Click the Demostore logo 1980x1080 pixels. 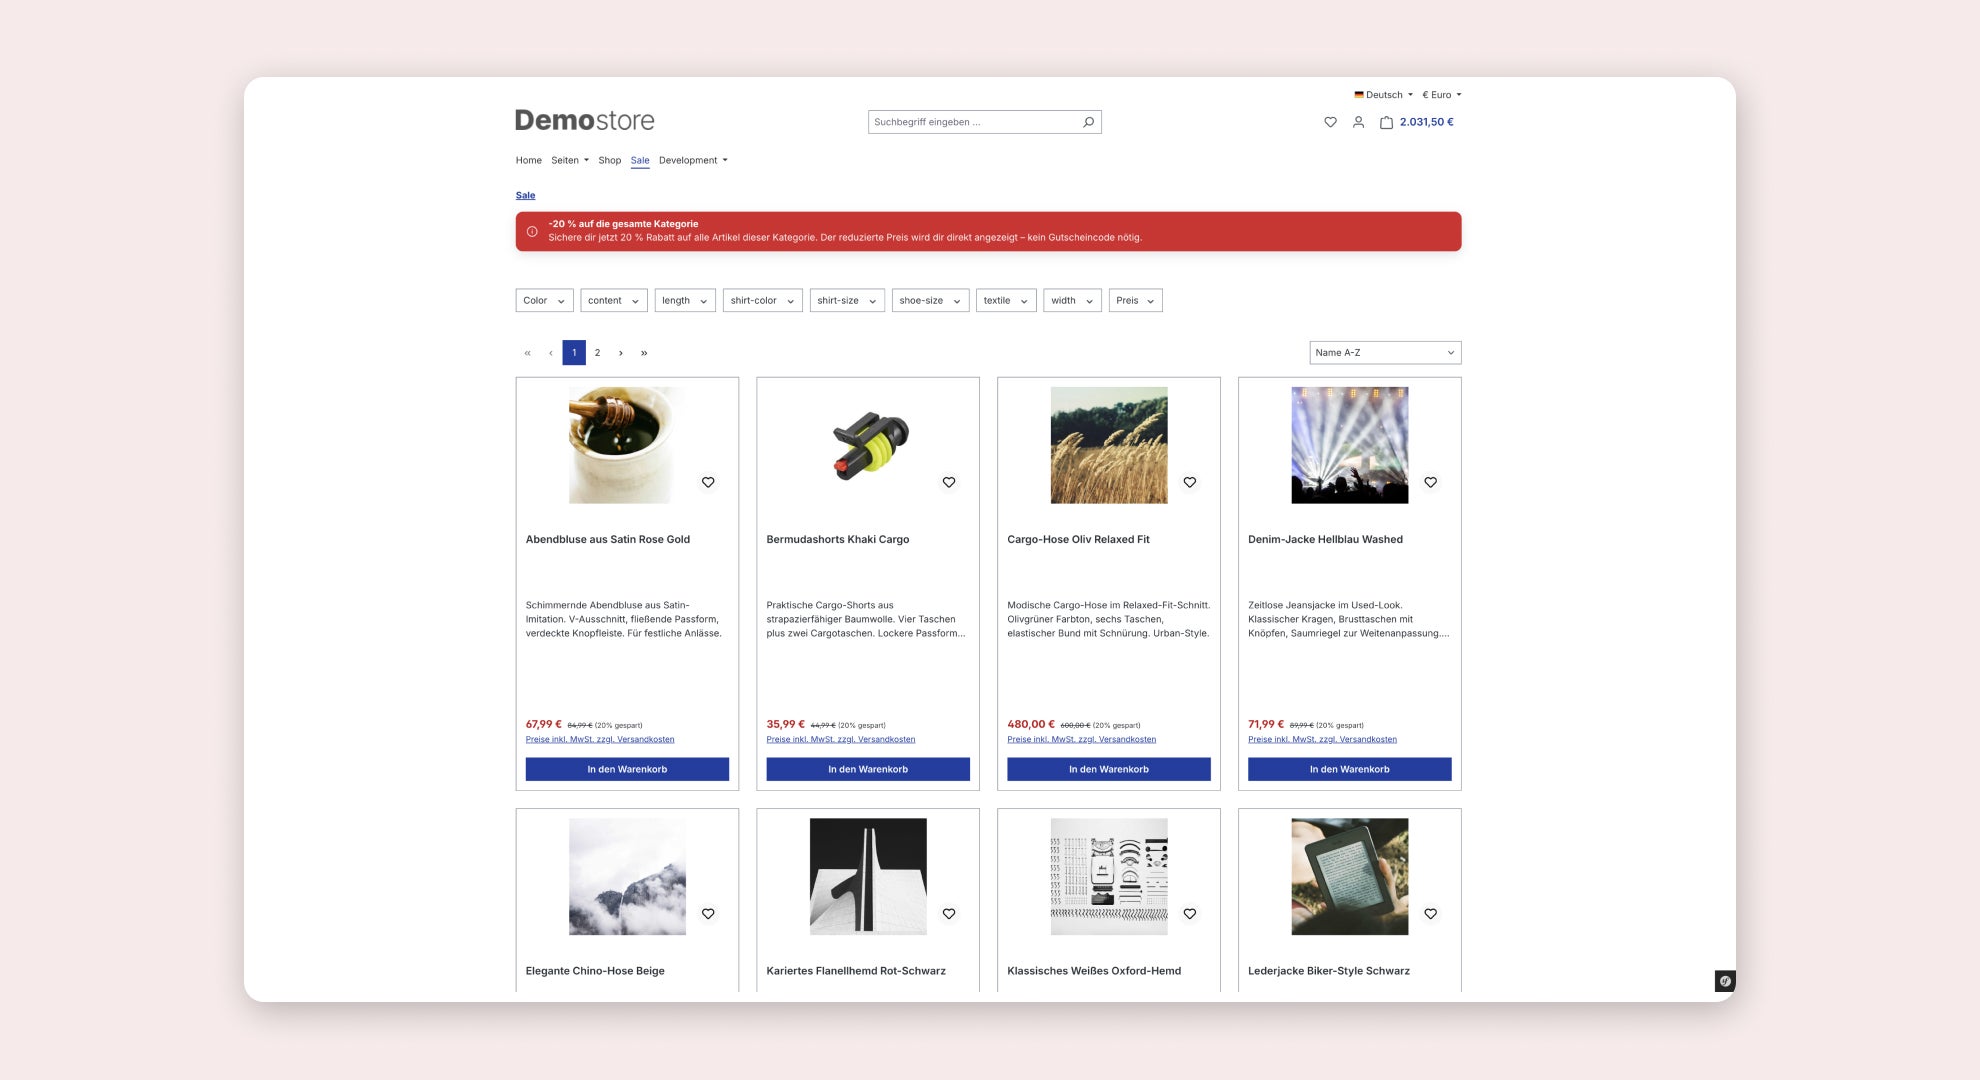(585, 121)
